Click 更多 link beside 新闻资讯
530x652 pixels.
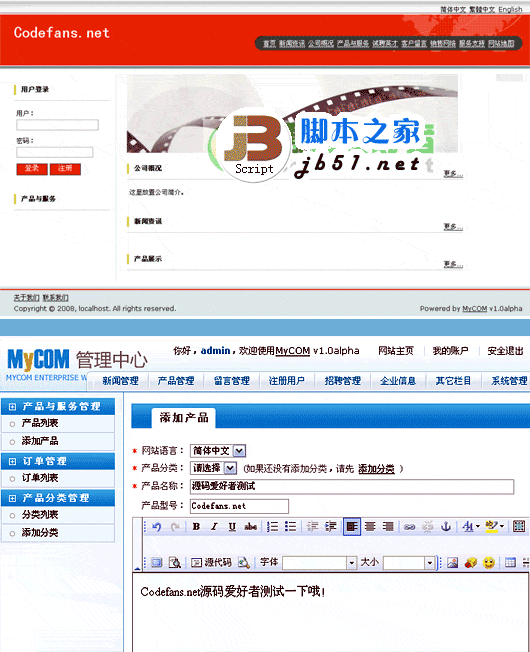(453, 227)
